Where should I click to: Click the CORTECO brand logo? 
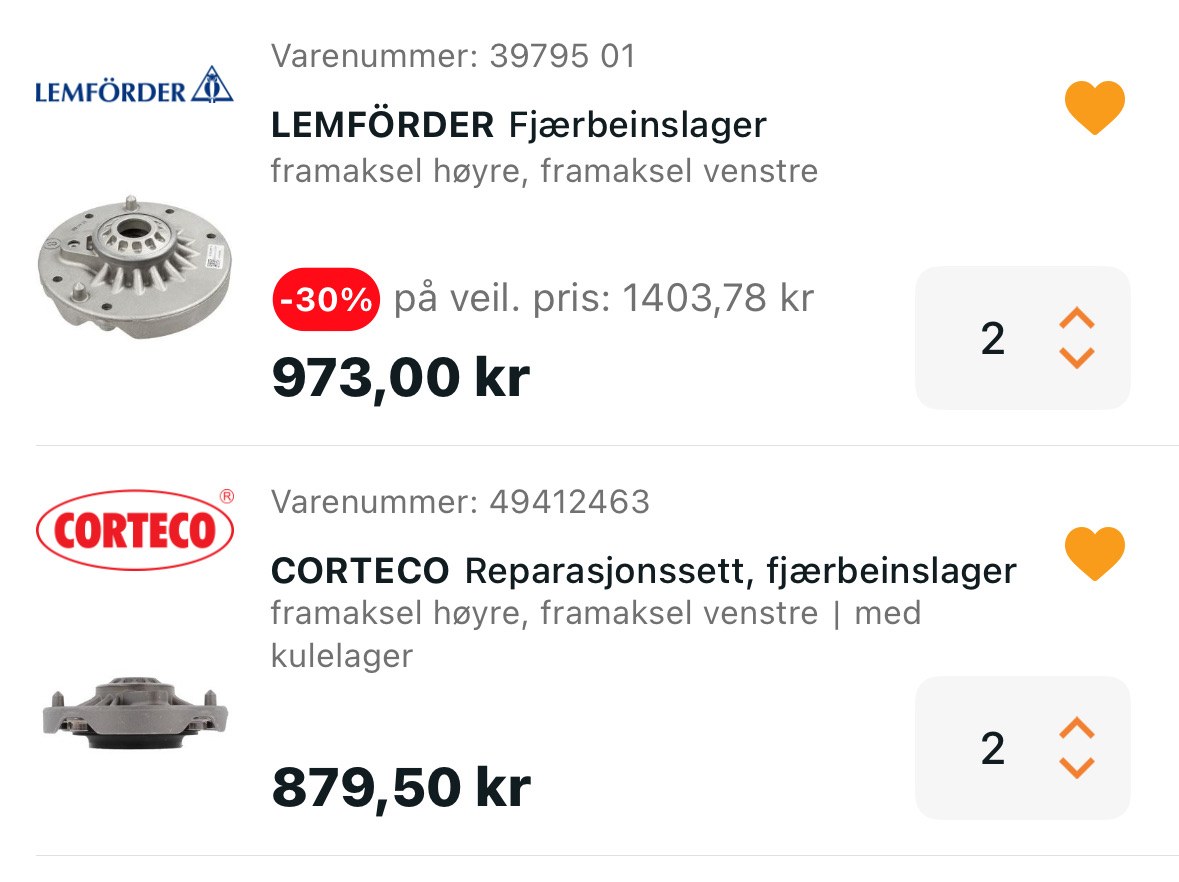pyautogui.click(x=135, y=529)
